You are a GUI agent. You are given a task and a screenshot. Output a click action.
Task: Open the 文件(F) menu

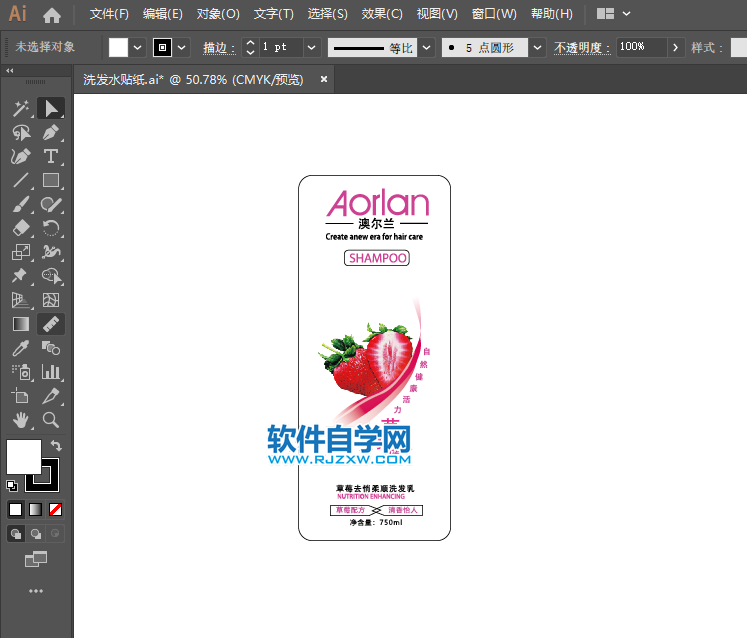pos(109,14)
